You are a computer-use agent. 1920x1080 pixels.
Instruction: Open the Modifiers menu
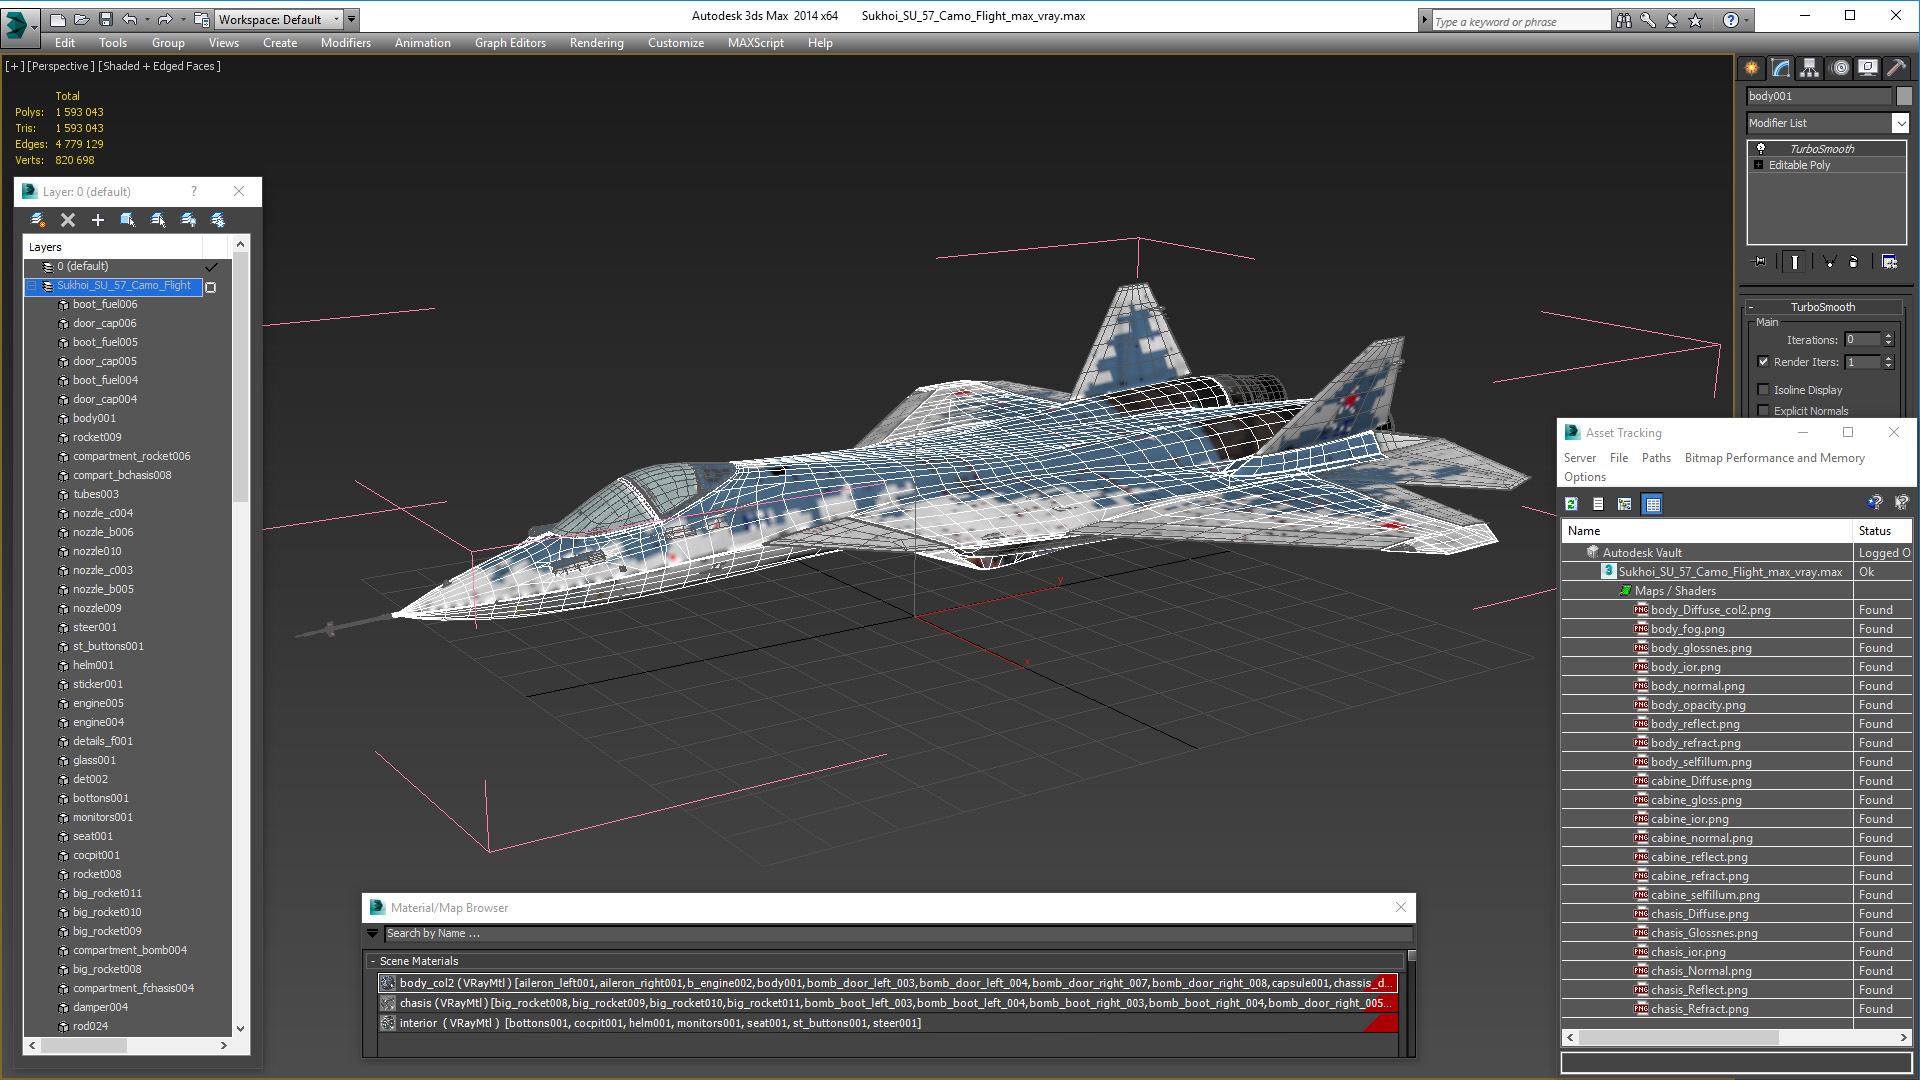pyautogui.click(x=346, y=43)
